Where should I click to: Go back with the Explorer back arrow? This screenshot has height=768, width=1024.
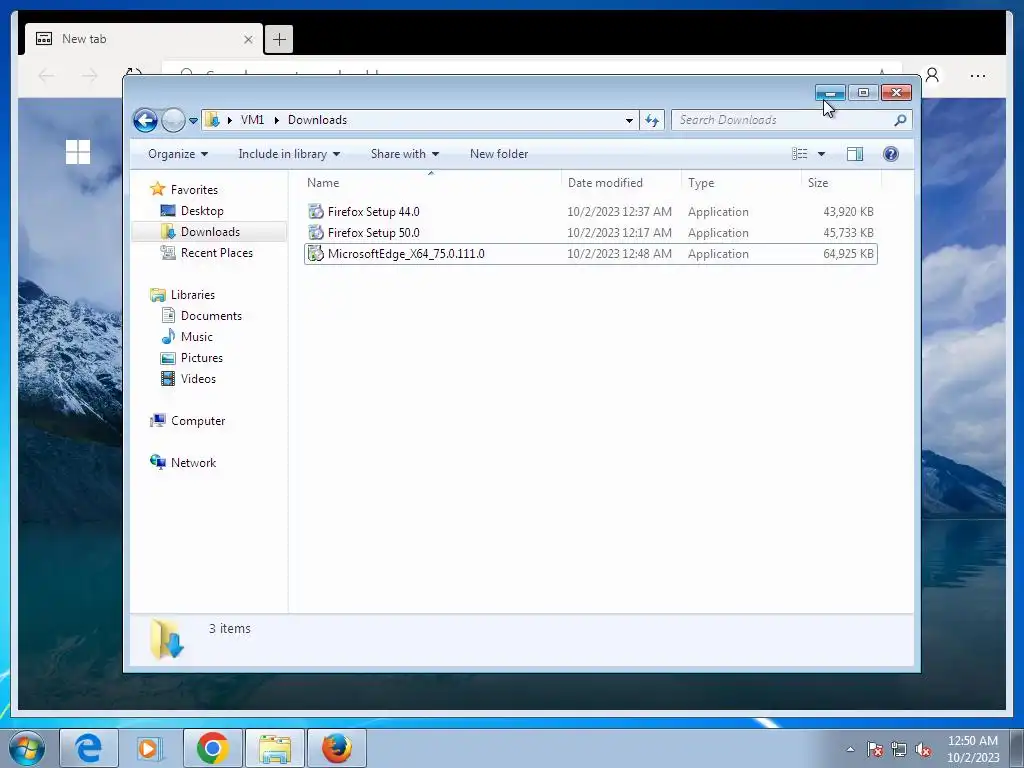tap(145, 120)
